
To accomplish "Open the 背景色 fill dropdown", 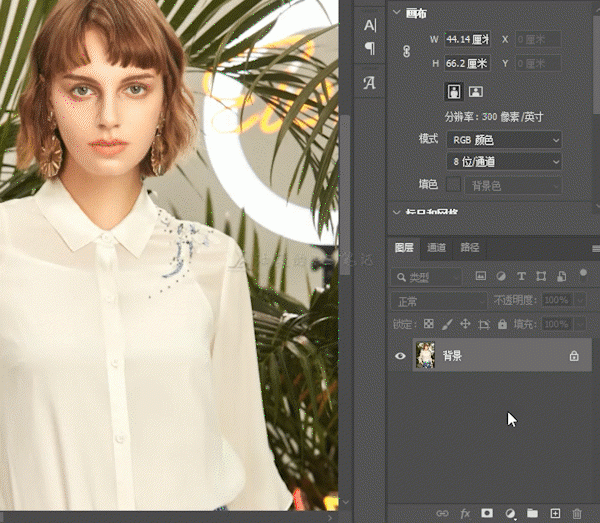I will click(513, 186).
